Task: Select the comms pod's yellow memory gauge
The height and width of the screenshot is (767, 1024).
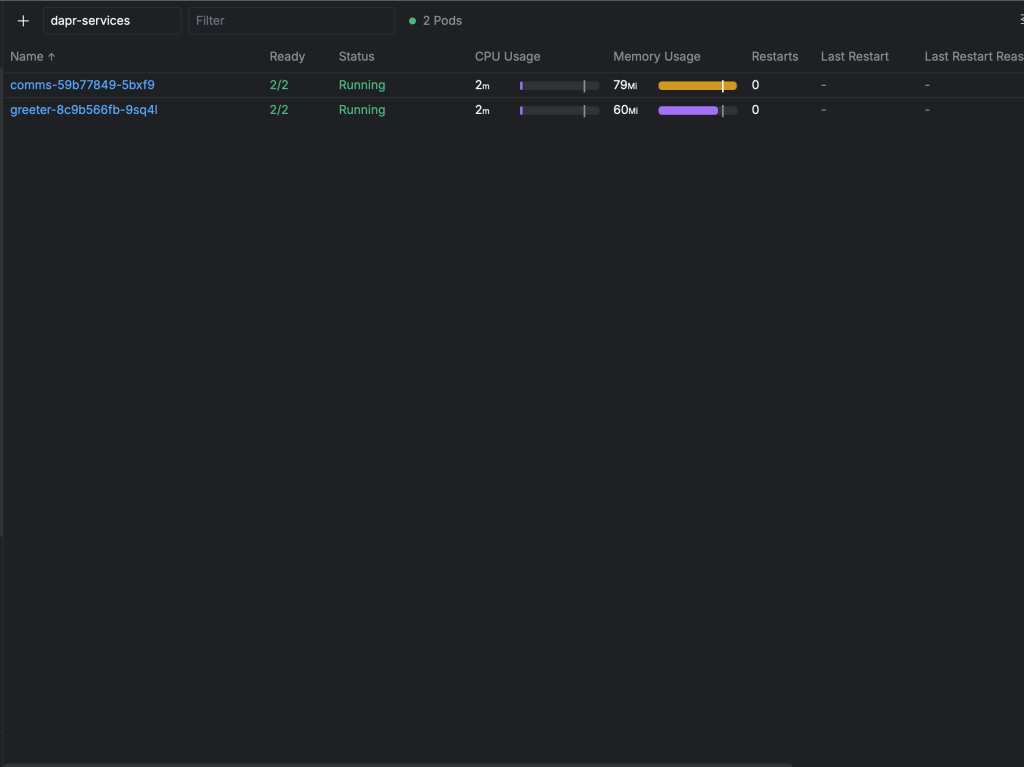Action: (x=696, y=85)
